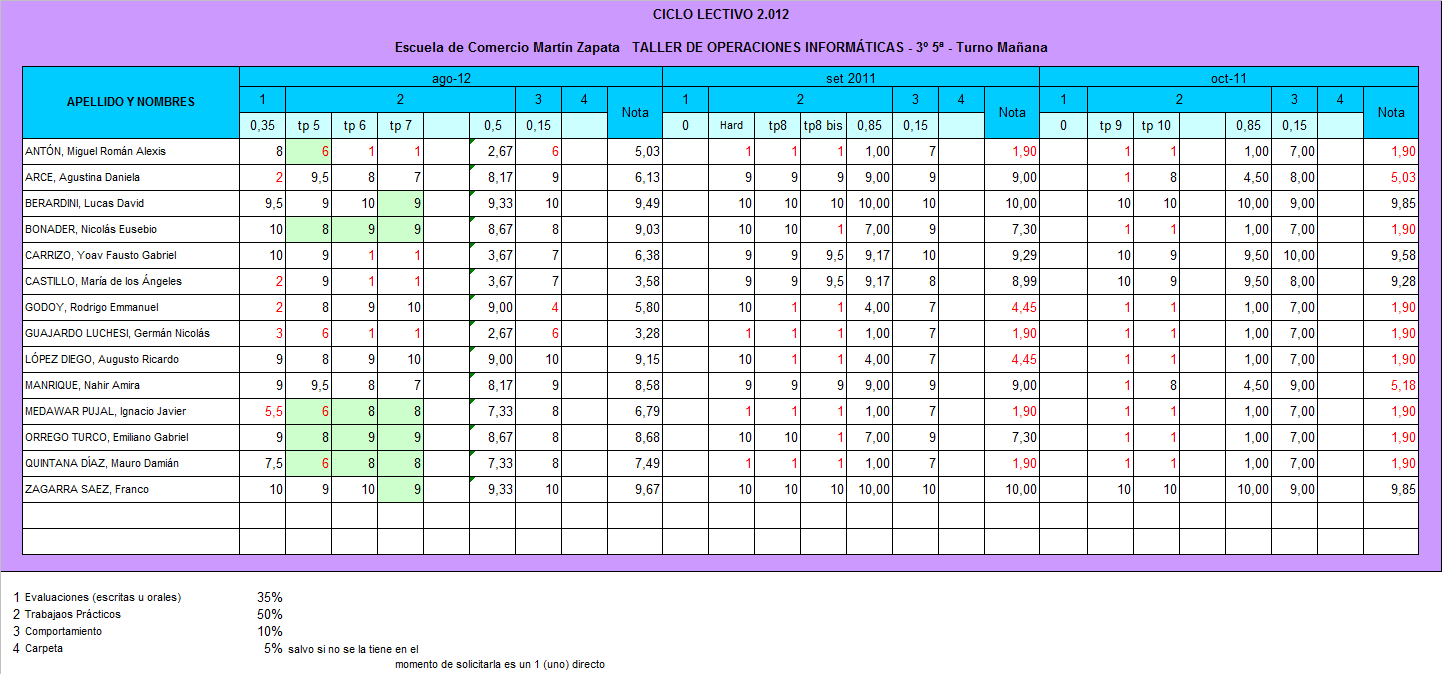Select the tp 5 column header

point(308,126)
